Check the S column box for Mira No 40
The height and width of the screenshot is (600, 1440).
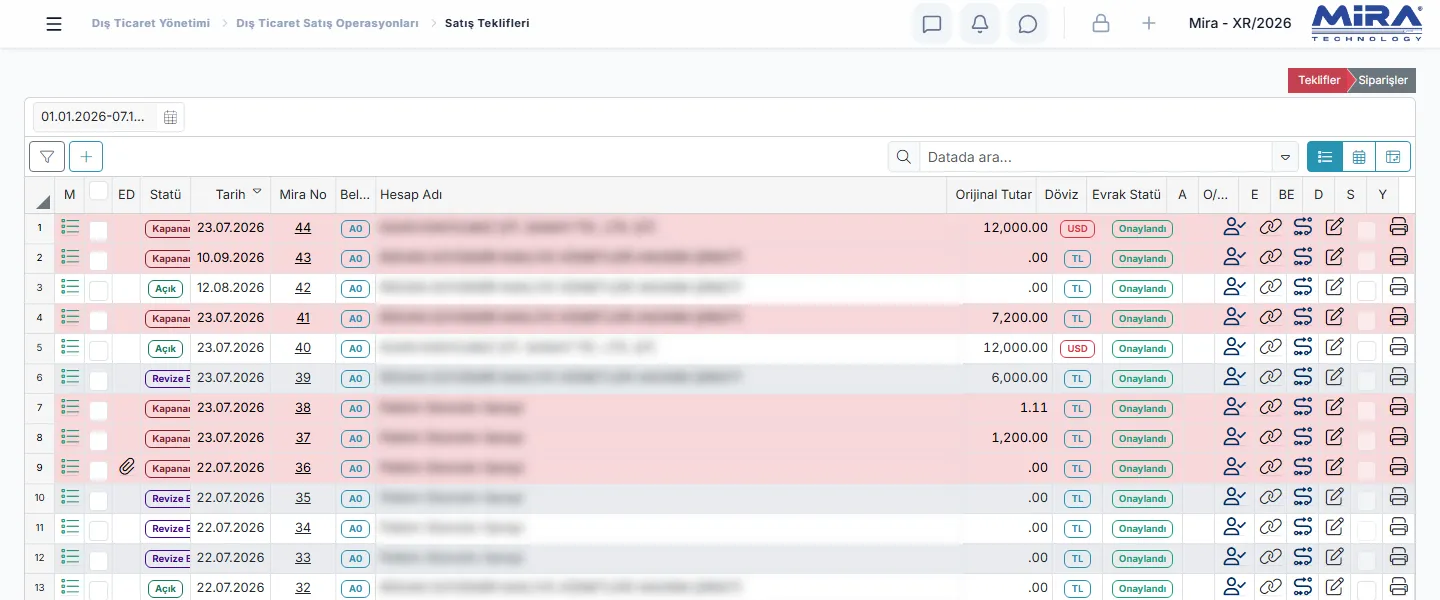click(x=1366, y=351)
